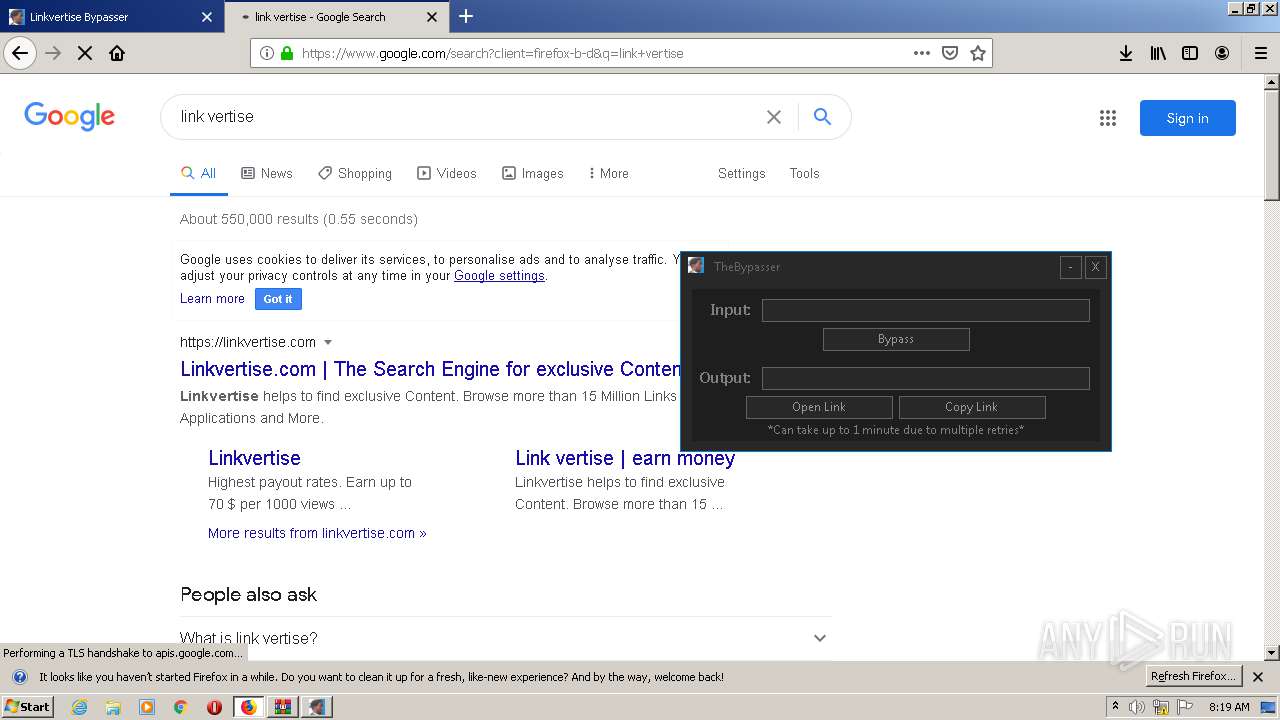This screenshot has height=720, width=1280.
Task: Go to the Firefox home page
Action: click(117, 53)
